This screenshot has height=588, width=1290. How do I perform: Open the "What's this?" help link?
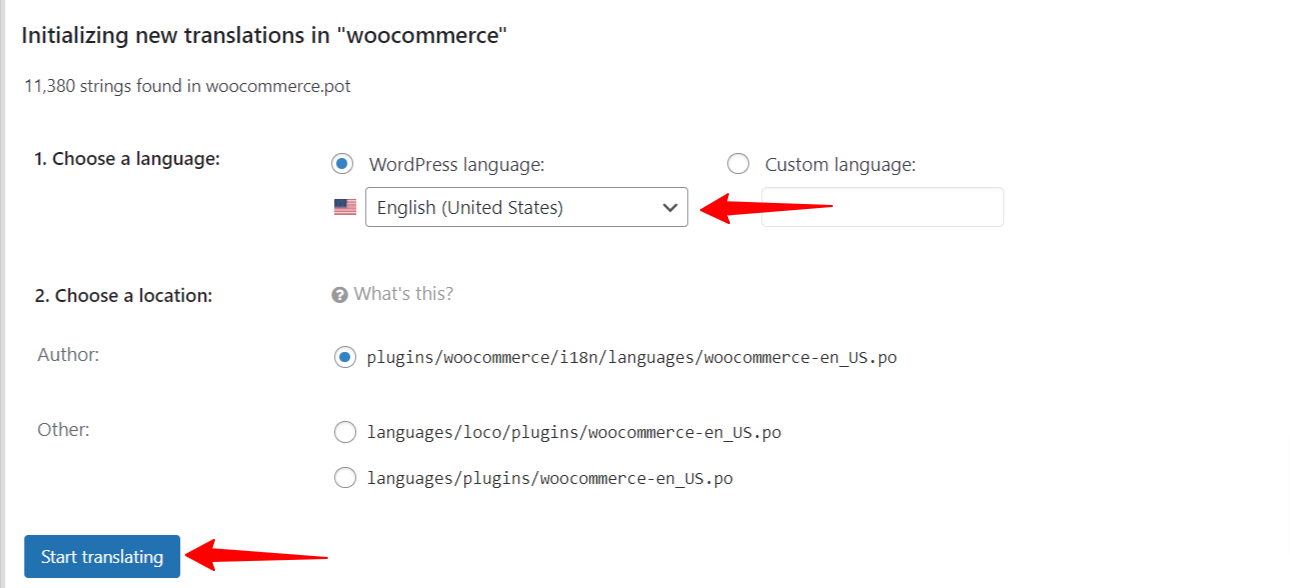point(403,294)
